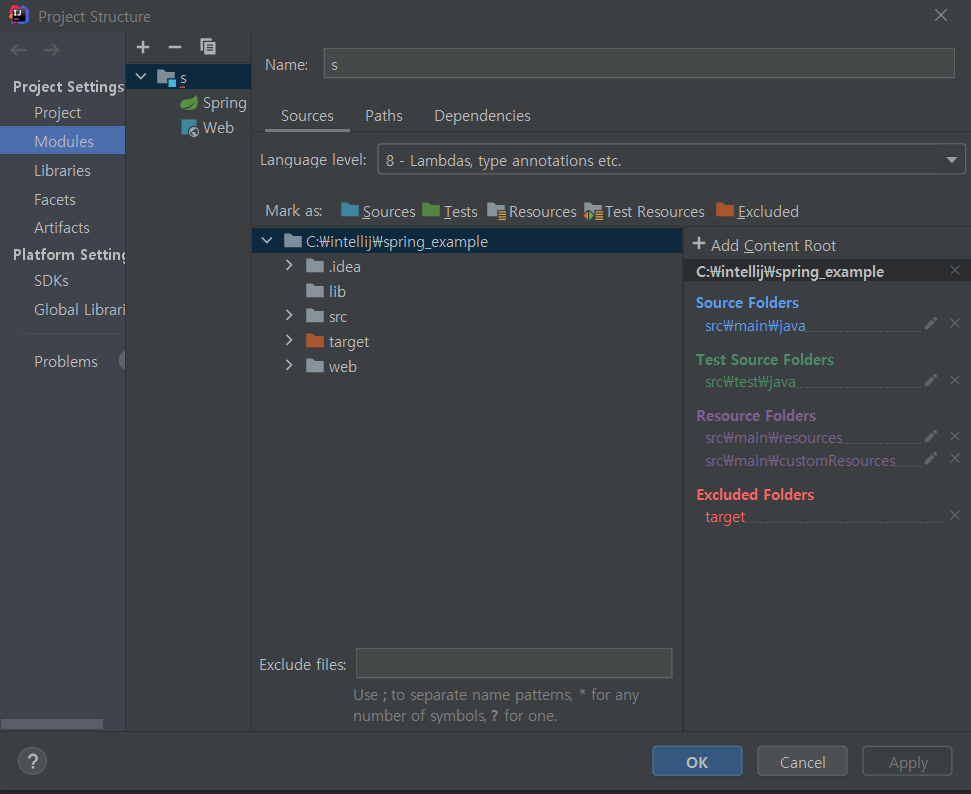Apply the project structure changes

[906, 760]
